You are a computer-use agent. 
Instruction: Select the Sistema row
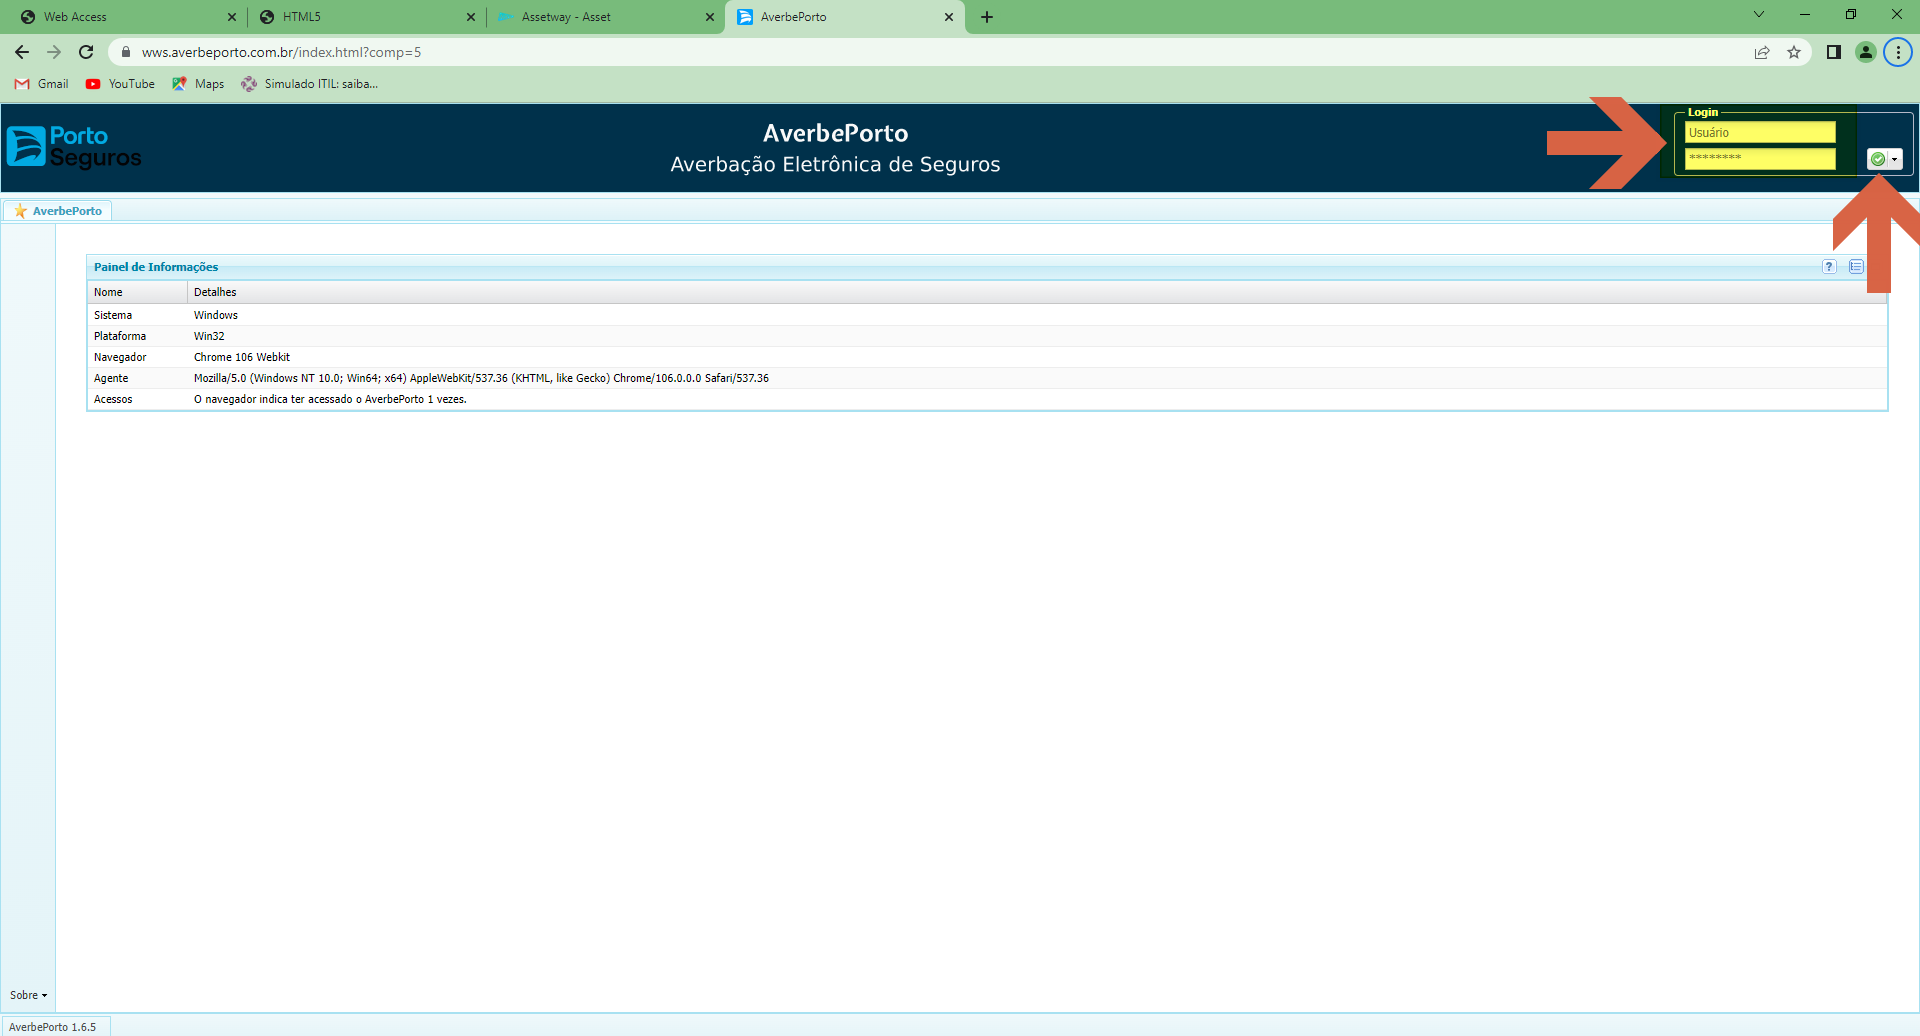click(987, 315)
